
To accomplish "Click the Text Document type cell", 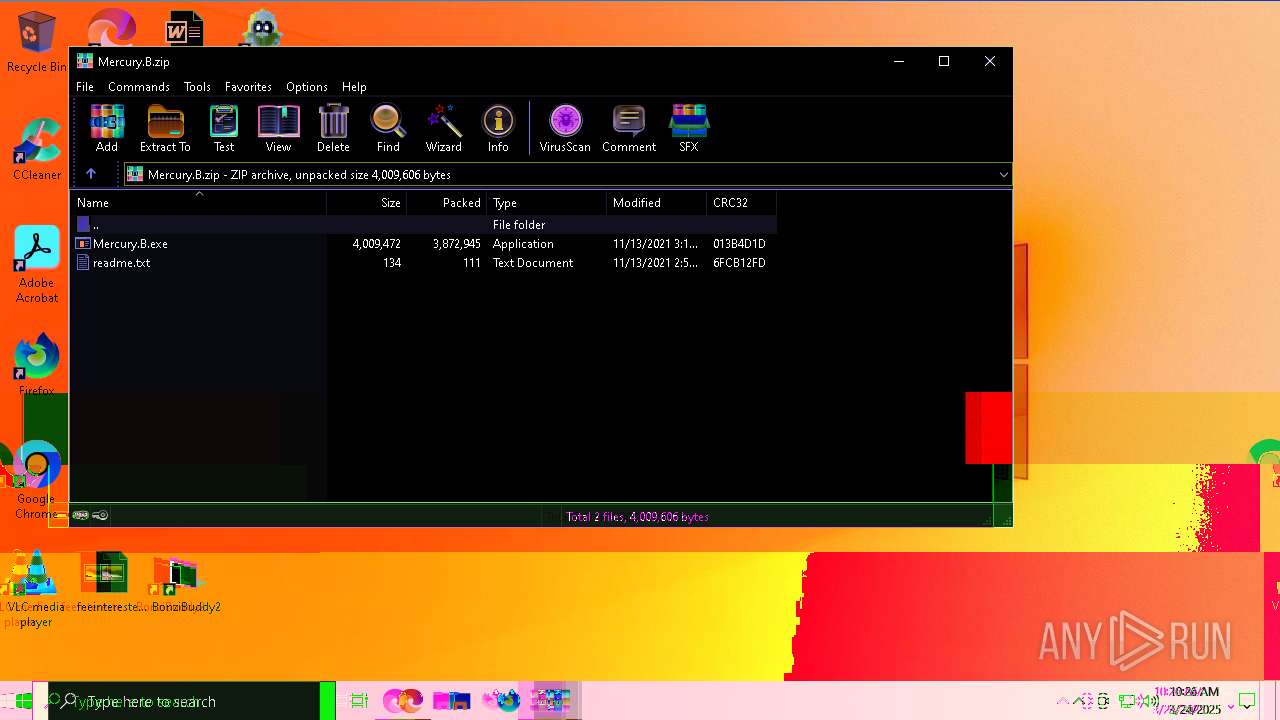I will [533, 263].
